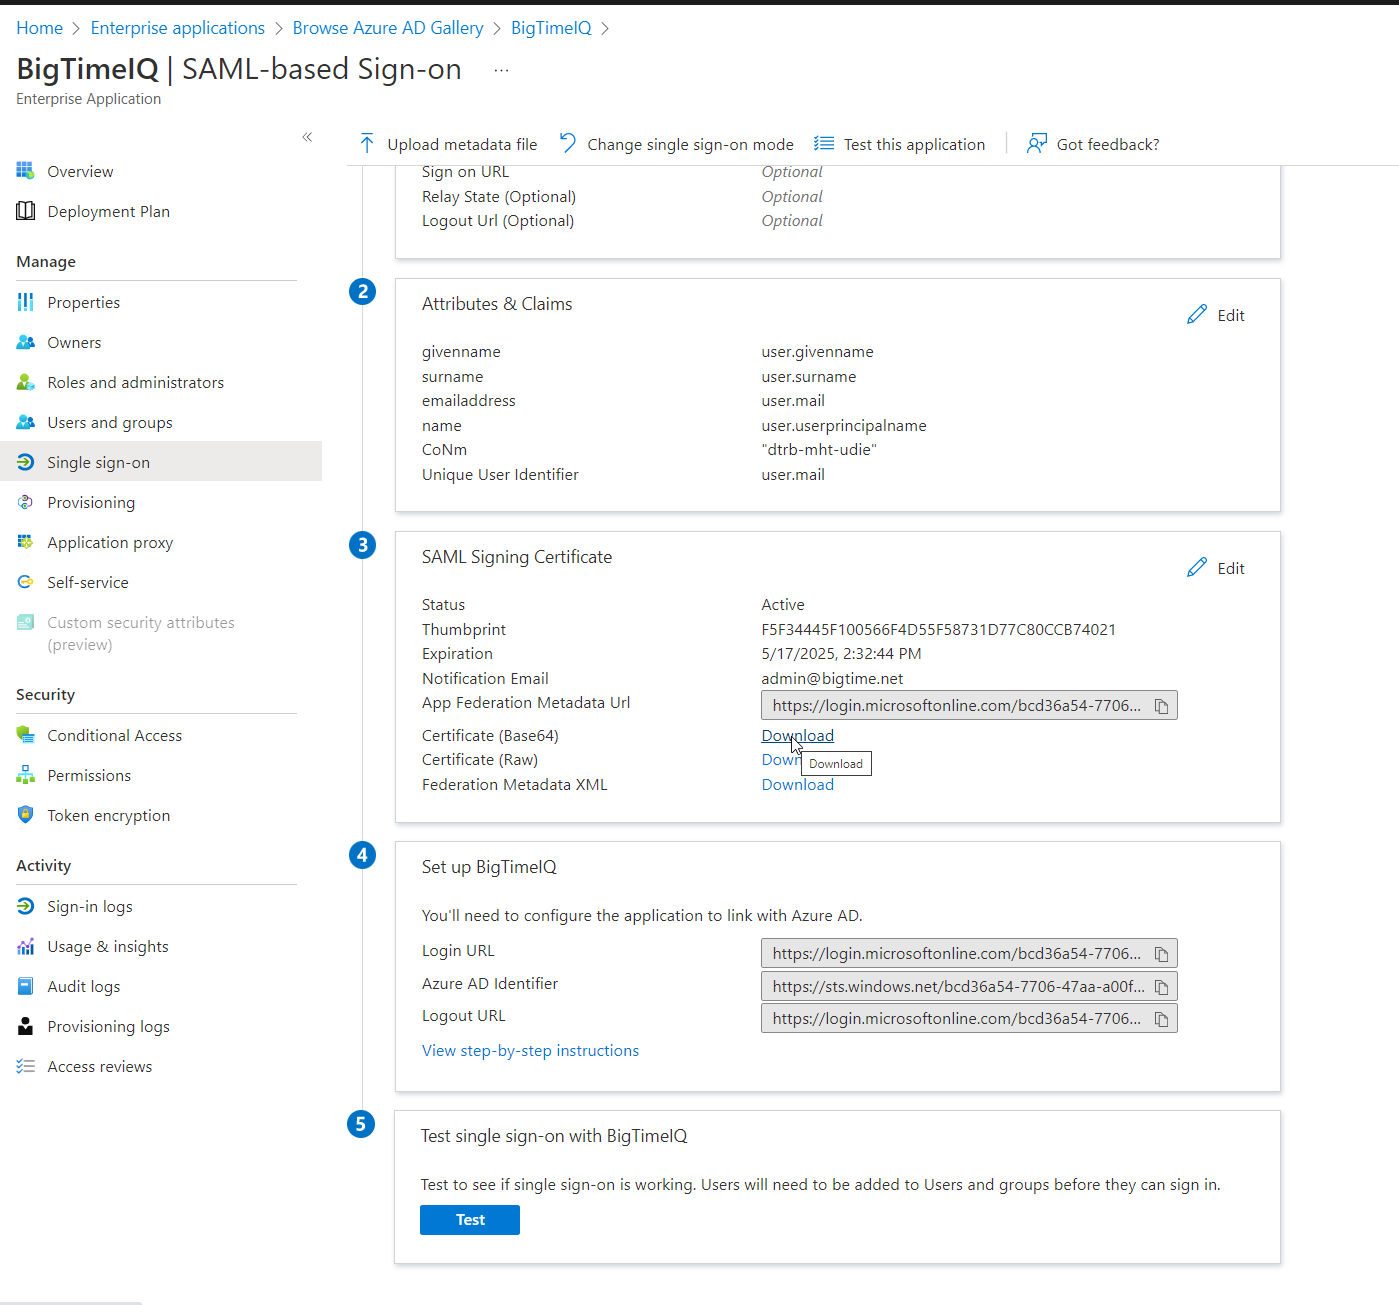Copy the Logout URL to clipboard

point(1161,1019)
